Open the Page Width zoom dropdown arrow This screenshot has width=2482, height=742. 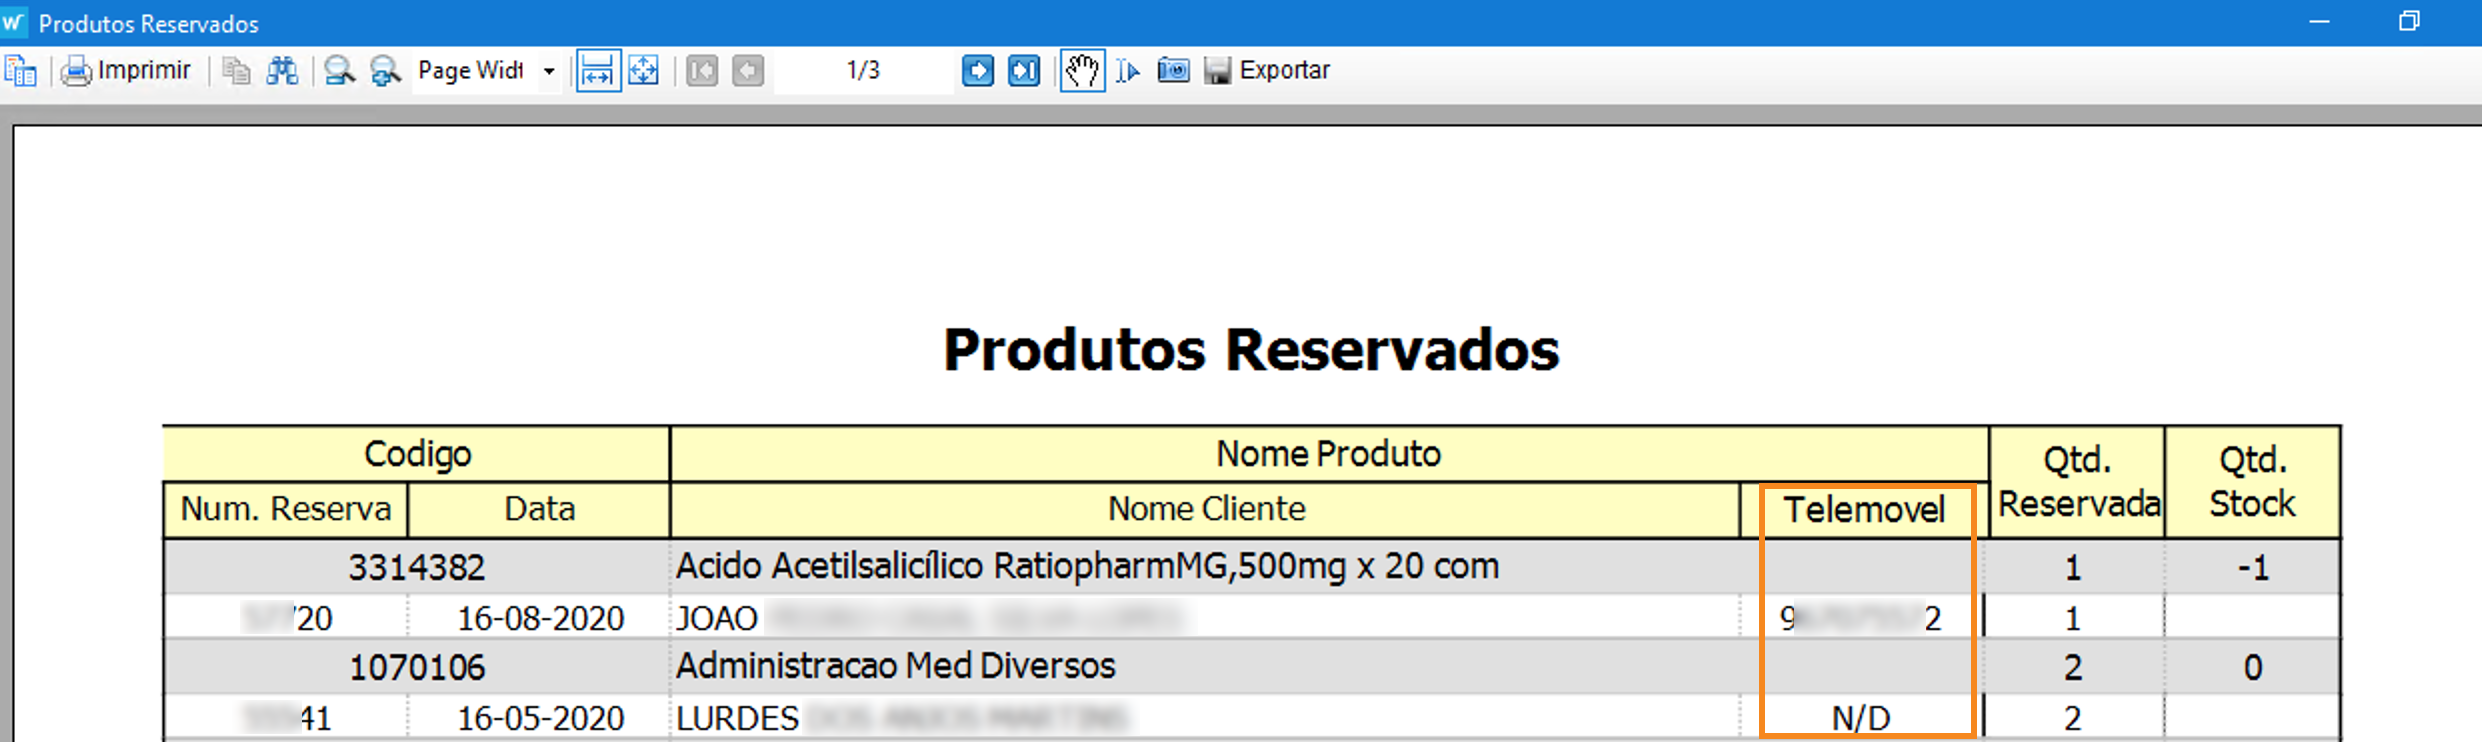(549, 71)
